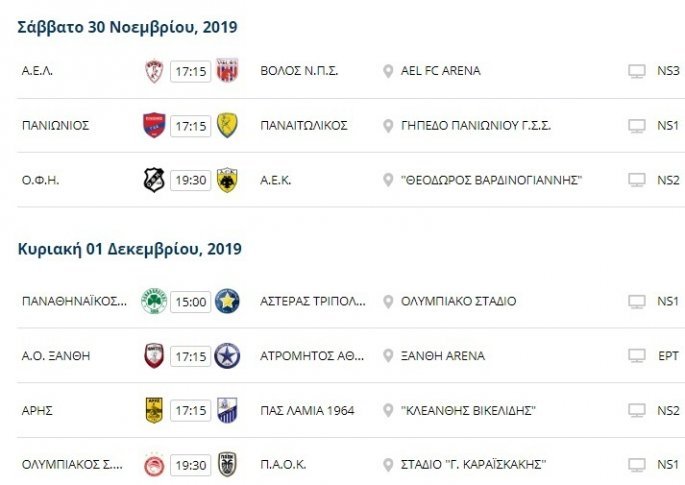Screen dimensions: 685x485
Task: Click the location pin beside AEL FC ARENA
Action: coord(388,71)
